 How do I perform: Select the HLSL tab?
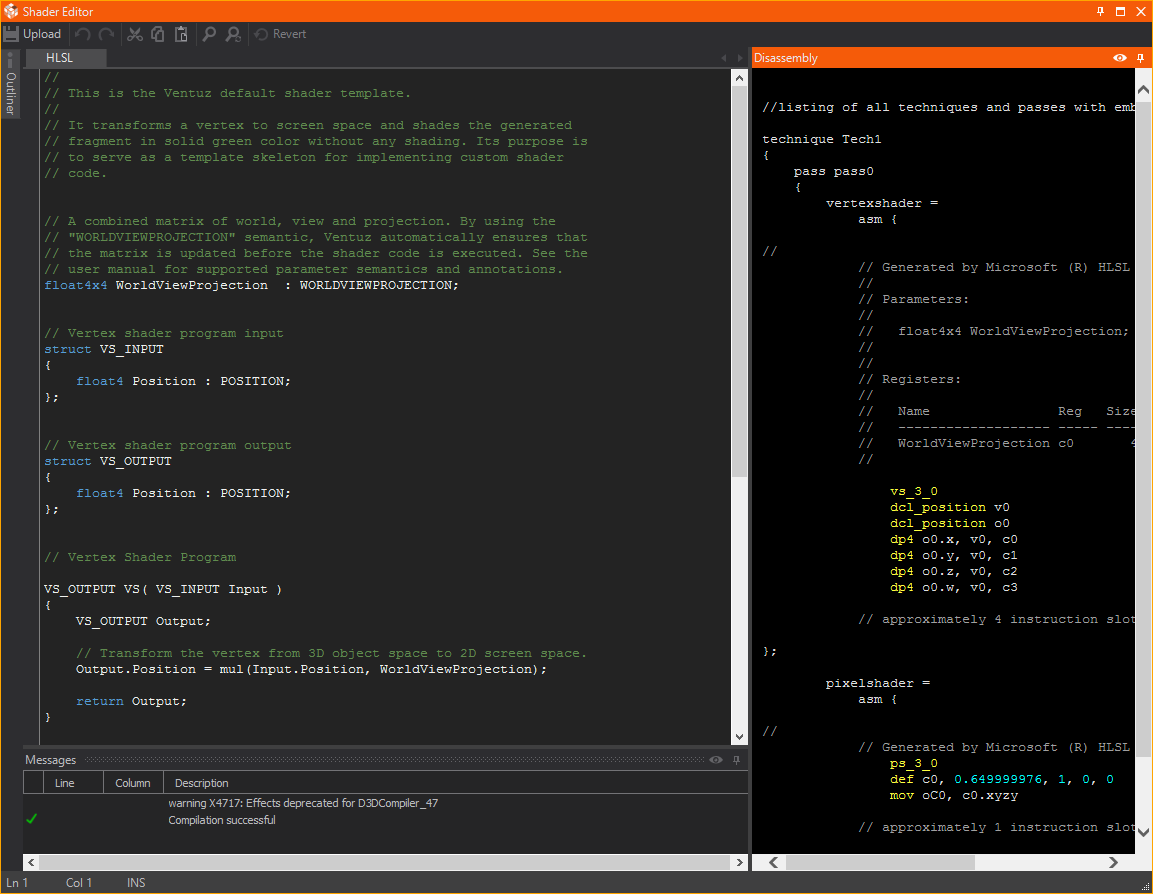tap(60, 58)
